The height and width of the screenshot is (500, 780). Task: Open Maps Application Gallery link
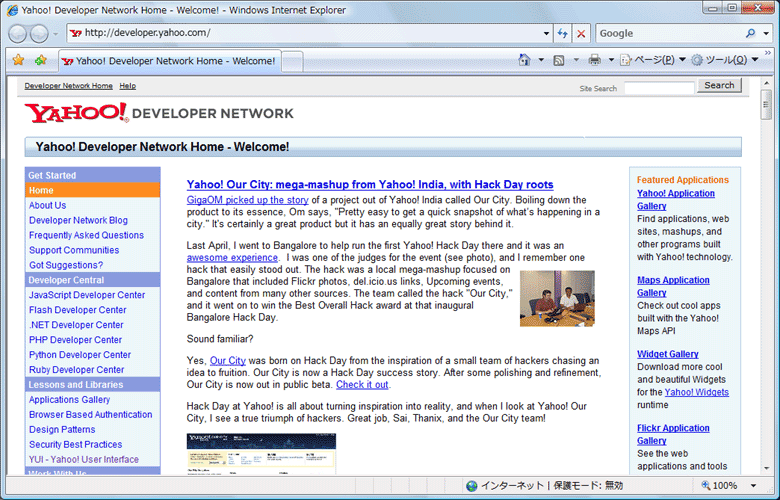tap(673, 286)
